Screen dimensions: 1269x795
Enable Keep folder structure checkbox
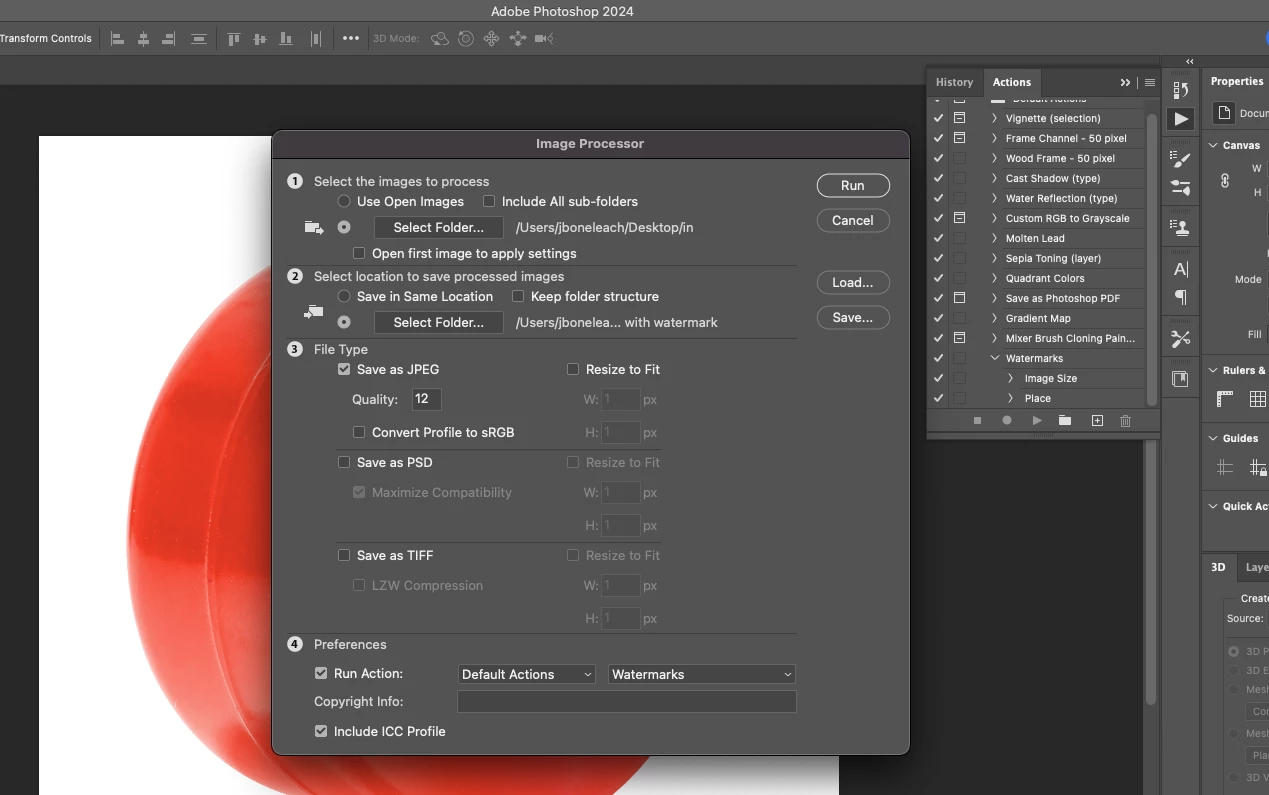click(x=518, y=296)
